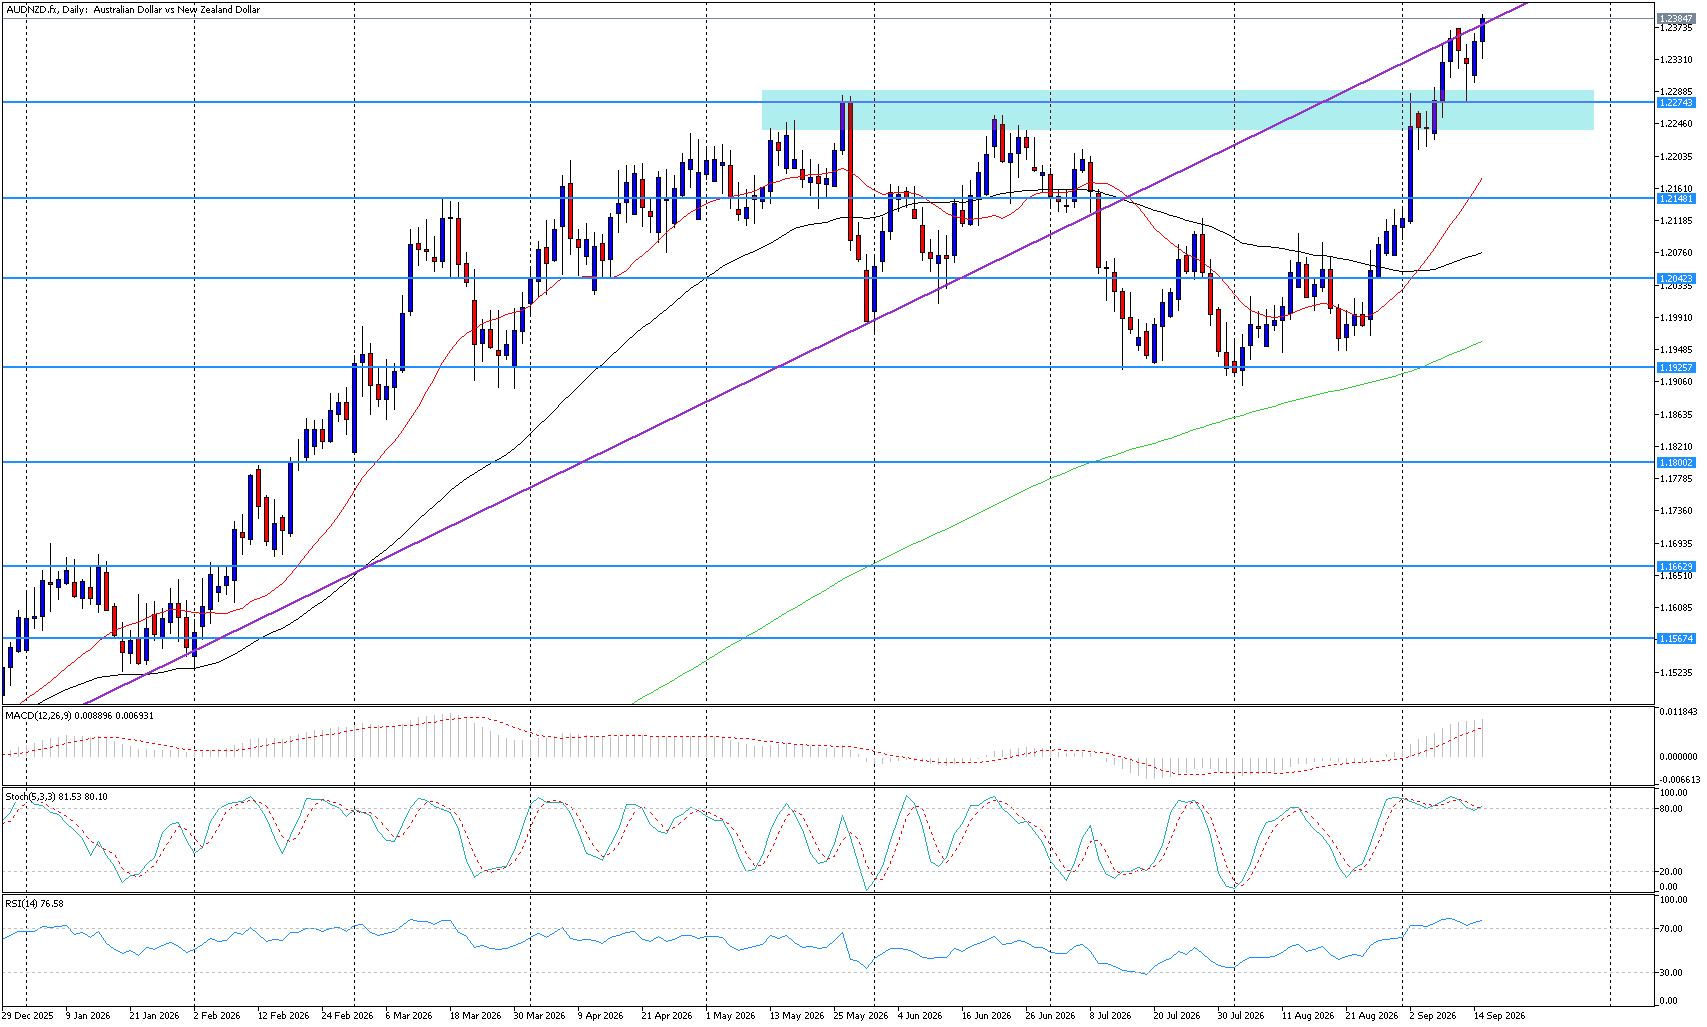This screenshot has width=1707, height=1027.
Task: Click the 6 Mar 2026 date label
Action: (408, 1016)
